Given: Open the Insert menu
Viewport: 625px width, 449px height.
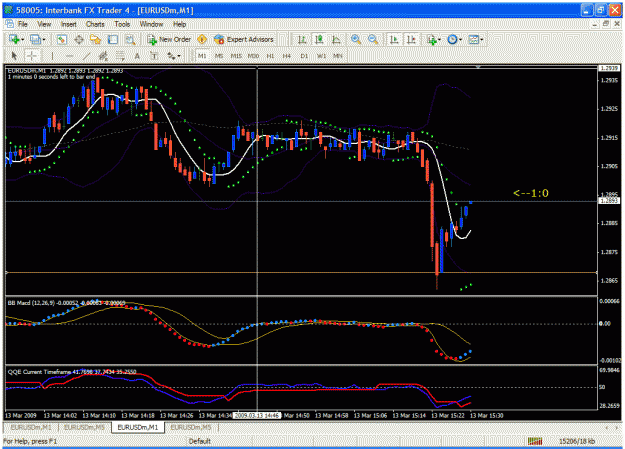Looking at the screenshot, I should click(x=69, y=24).
